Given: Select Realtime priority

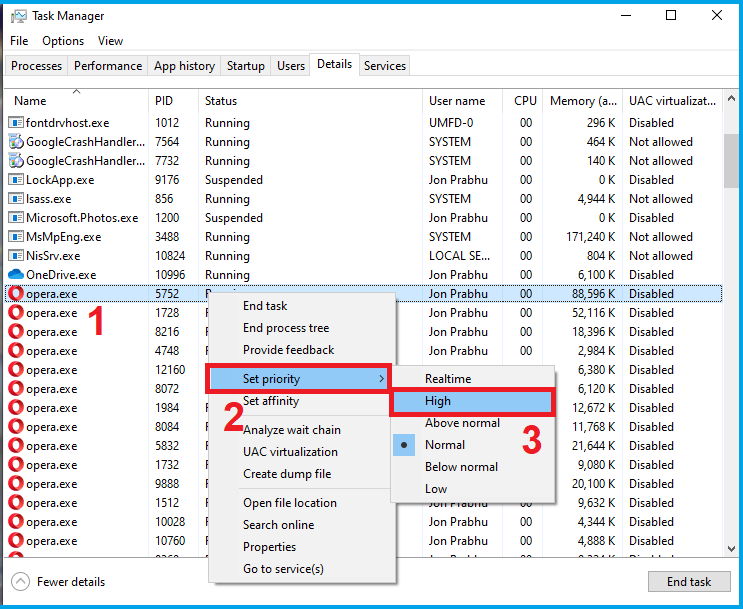Looking at the screenshot, I should (x=472, y=379).
